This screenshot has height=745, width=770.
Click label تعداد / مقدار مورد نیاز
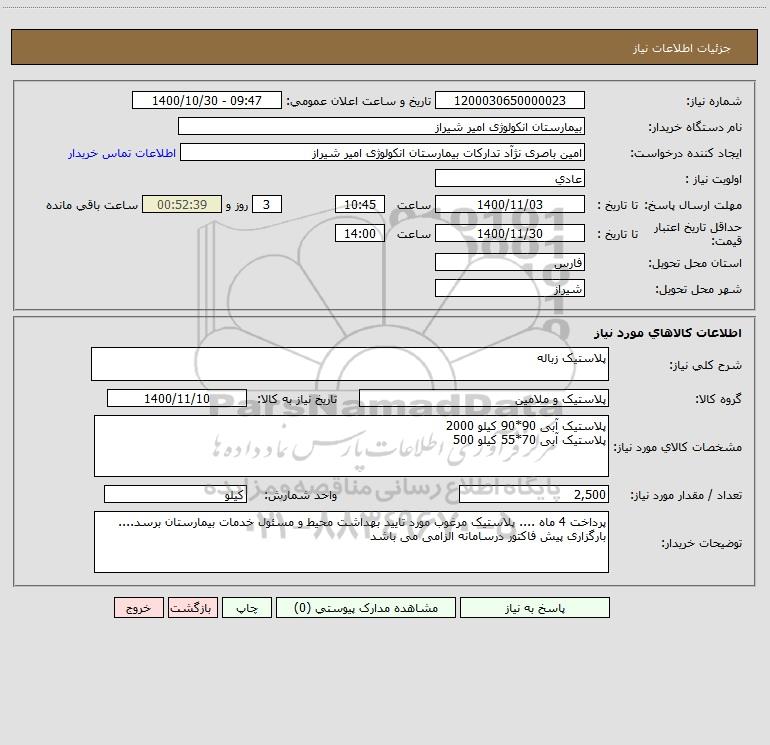pyautogui.click(x=686, y=496)
